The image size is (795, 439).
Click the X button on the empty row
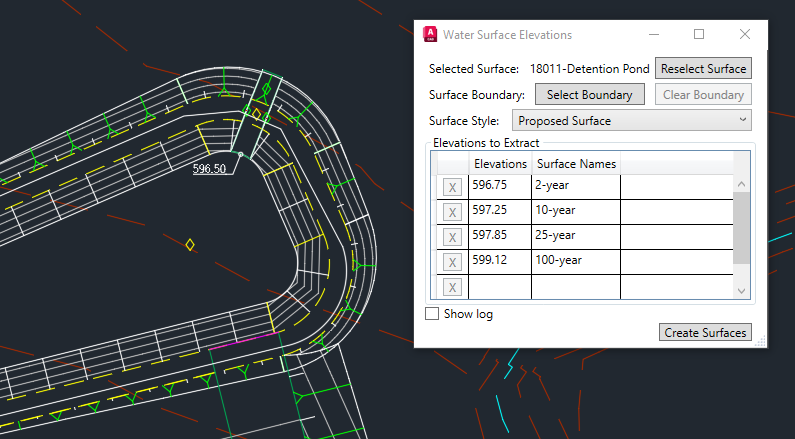(452, 287)
